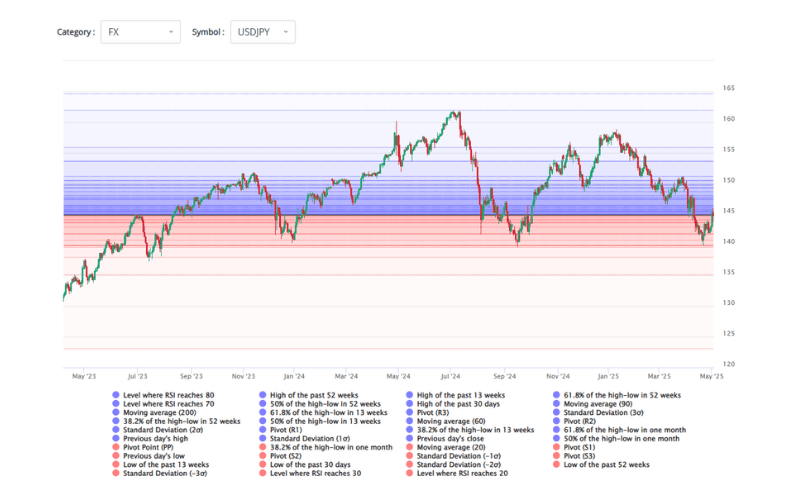800x500 pixels.
Task: Click 38.2% of the high-low in one month legend
Action: click(326, 447)
